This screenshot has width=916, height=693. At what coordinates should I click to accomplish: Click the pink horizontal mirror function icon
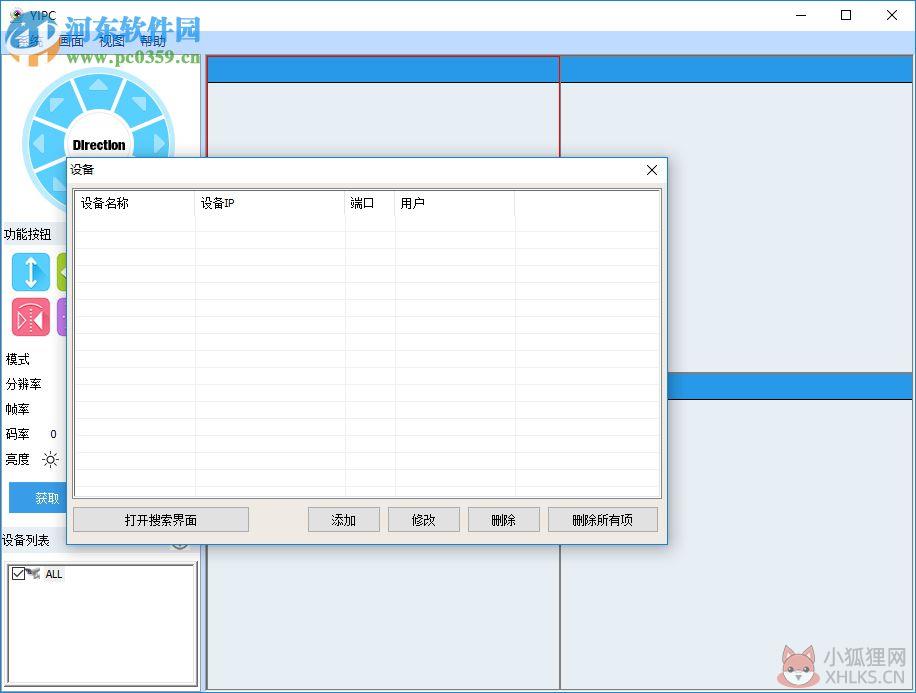coord(31,317)
